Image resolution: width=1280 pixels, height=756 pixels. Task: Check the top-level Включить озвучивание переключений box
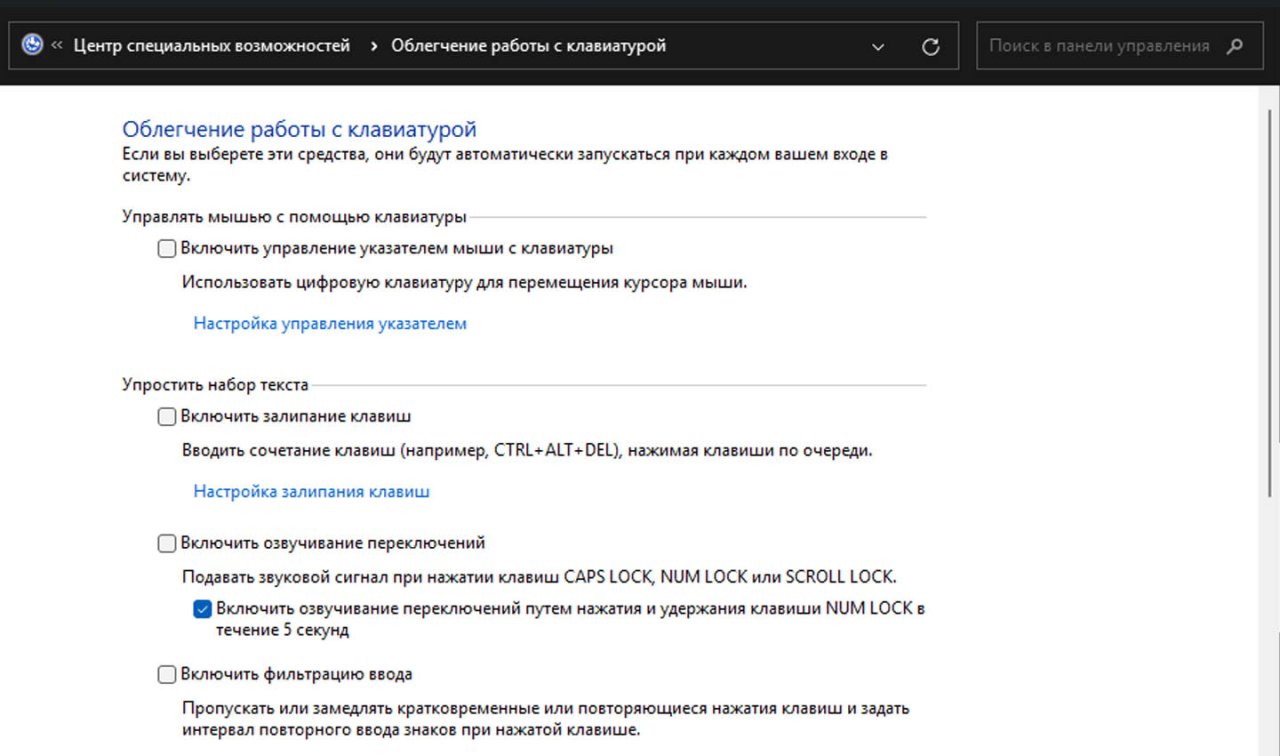167,543
